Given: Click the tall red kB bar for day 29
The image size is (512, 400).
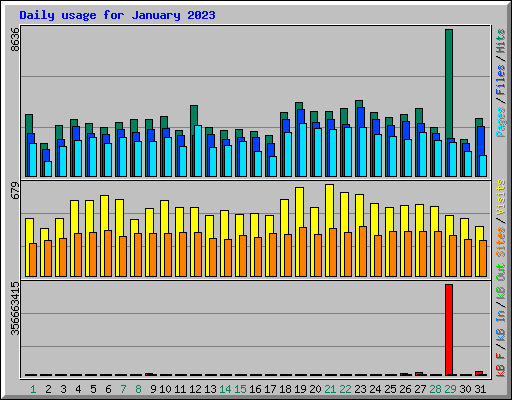Looking at the screenshot, I should 449,330.
